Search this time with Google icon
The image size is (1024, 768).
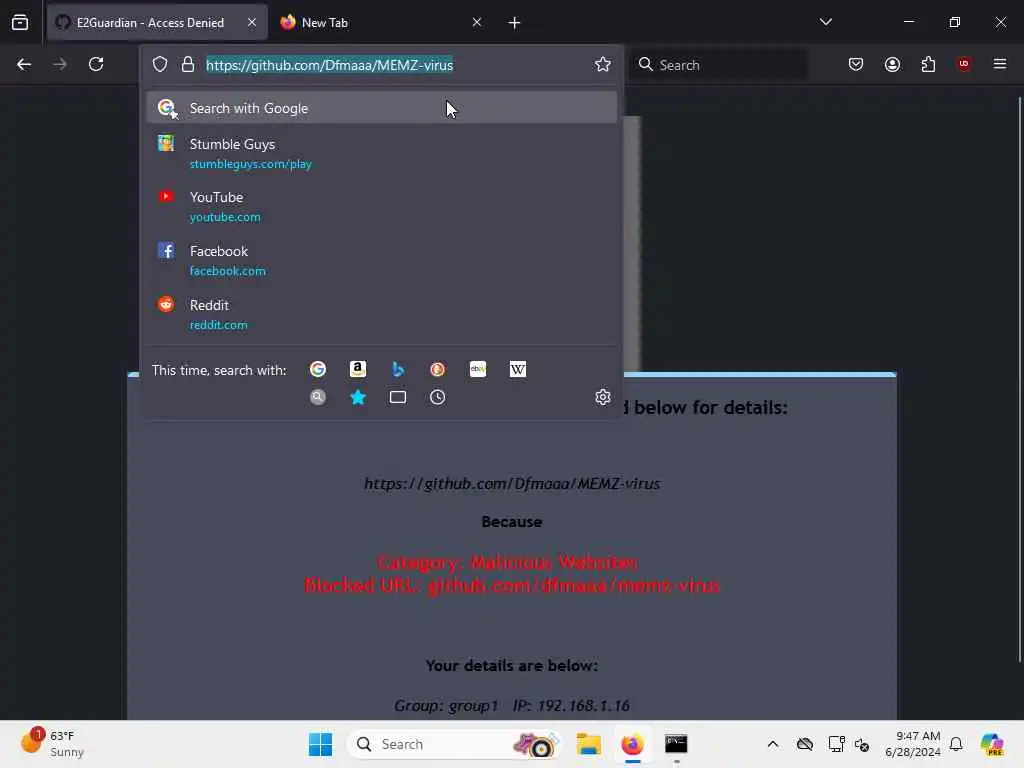318,370
